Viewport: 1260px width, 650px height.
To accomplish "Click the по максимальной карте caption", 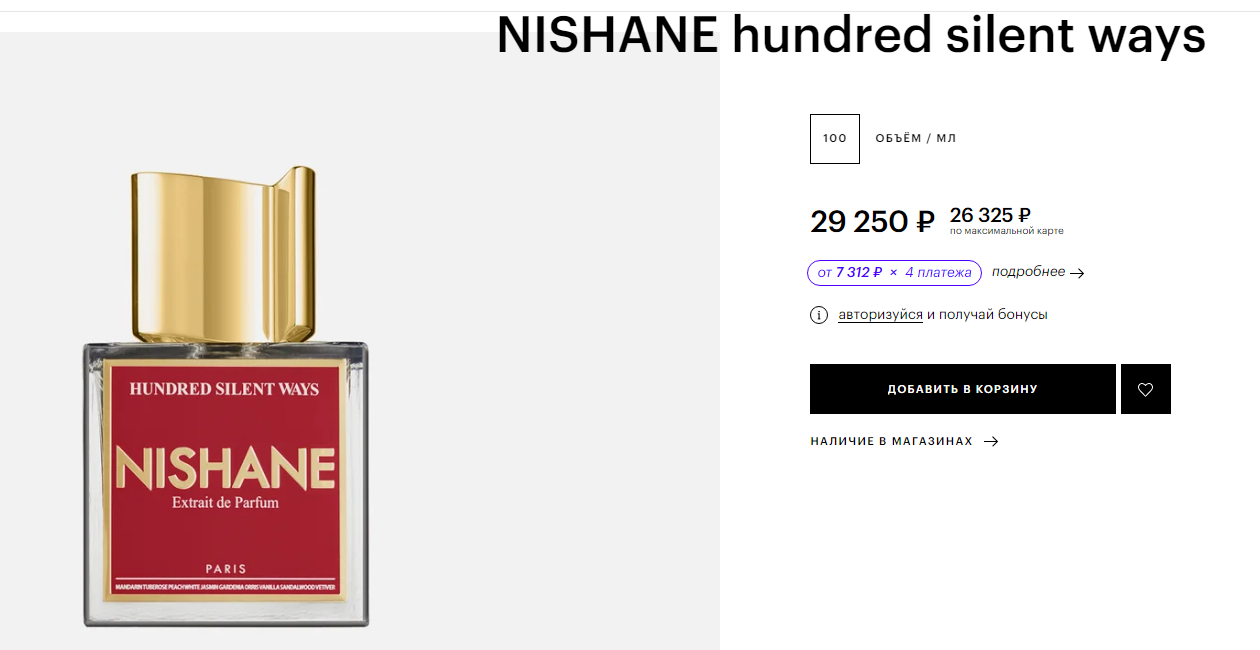I will point(1006,232).
